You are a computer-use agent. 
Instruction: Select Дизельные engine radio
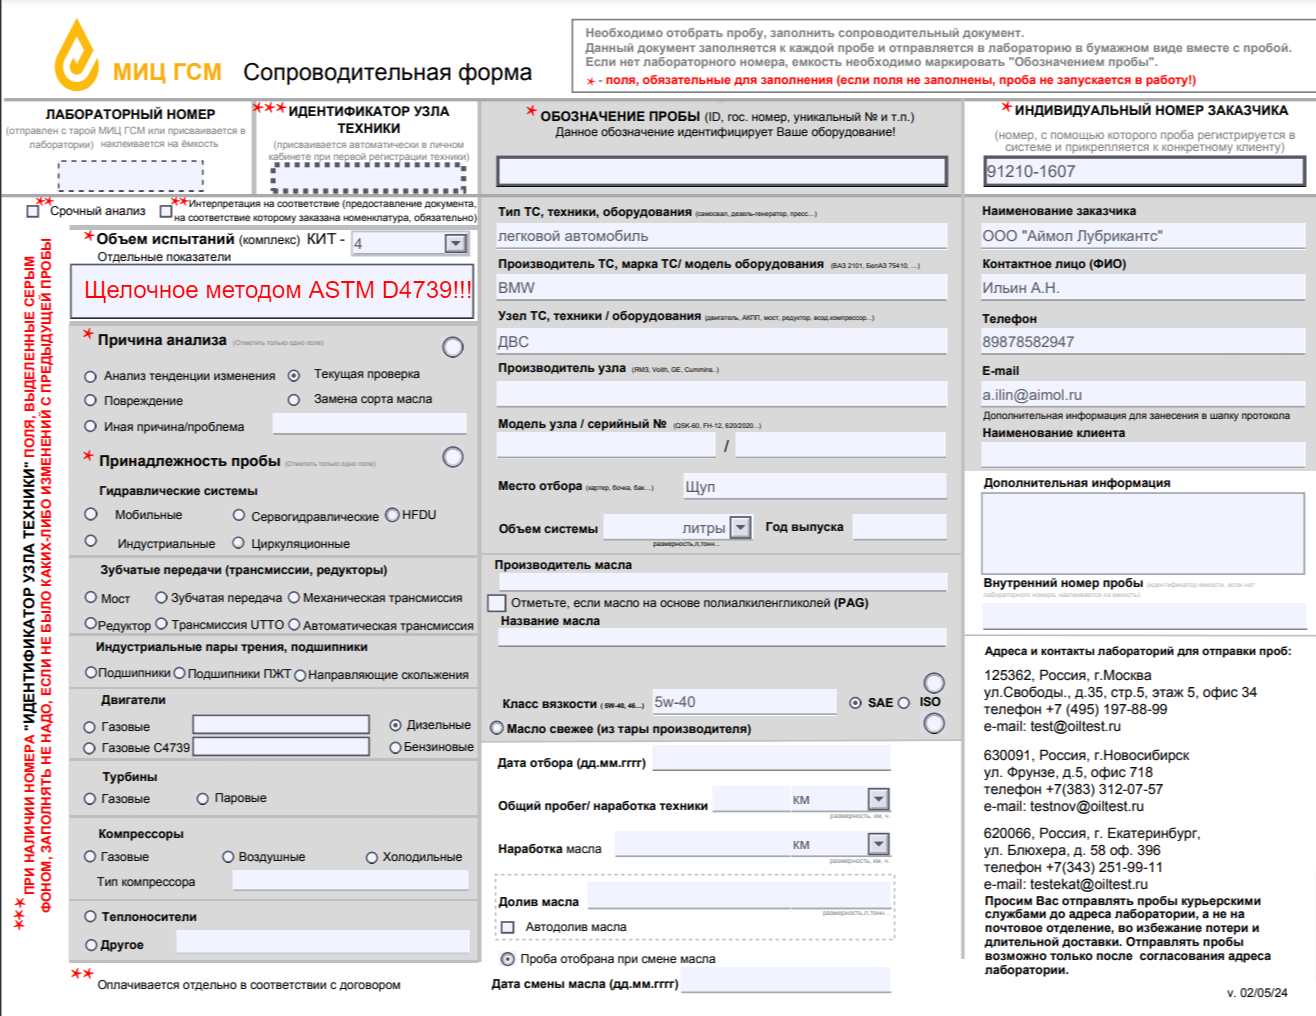[395, 725]
